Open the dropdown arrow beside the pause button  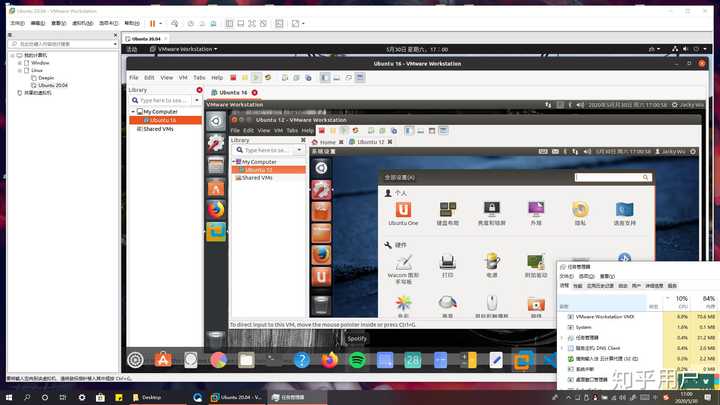tap(161, 23)
